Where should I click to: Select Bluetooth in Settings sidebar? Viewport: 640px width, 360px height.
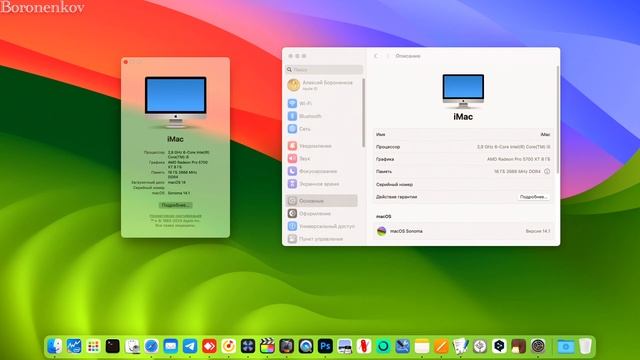[322, 116]
